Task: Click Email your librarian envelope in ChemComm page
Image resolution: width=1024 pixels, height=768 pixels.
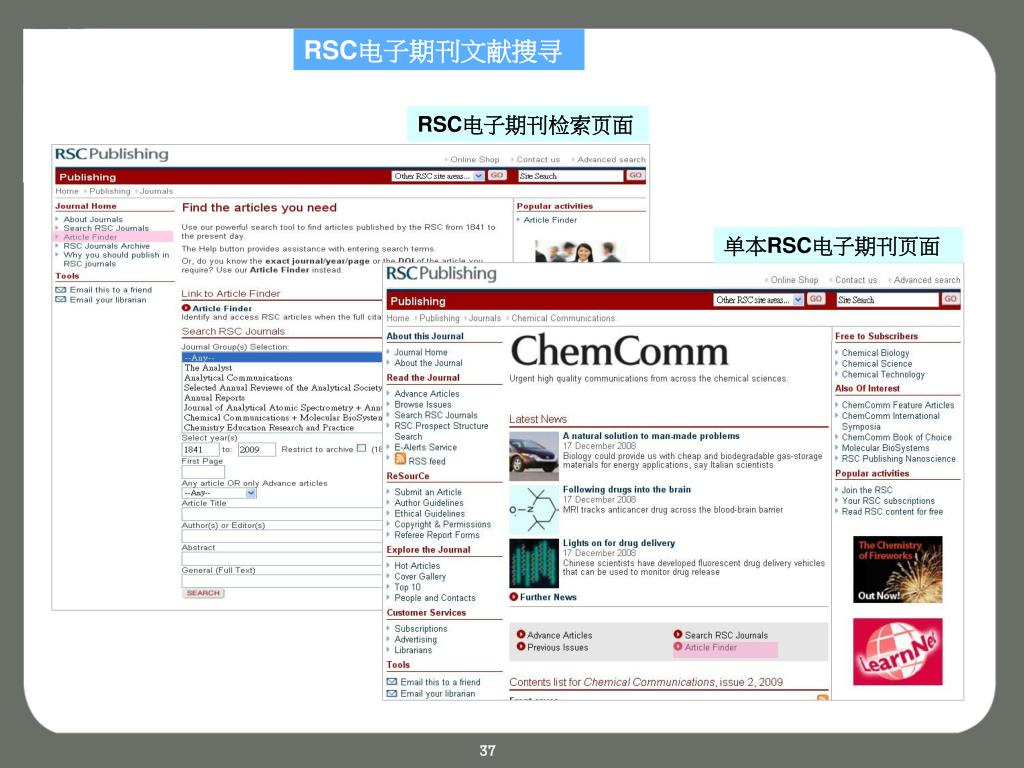Action: [392, 694]
